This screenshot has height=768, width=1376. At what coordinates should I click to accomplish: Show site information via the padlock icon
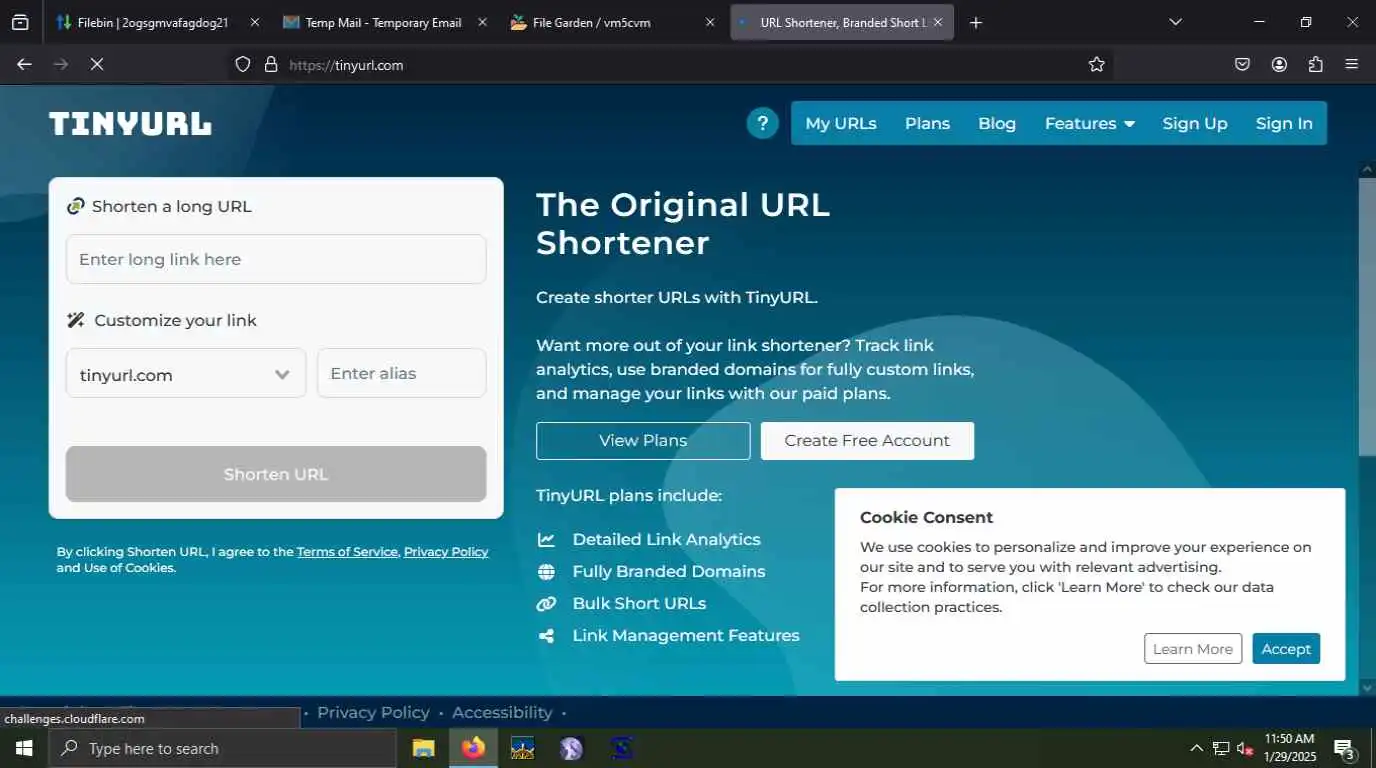pyautogui.click(x=270, y=64)
